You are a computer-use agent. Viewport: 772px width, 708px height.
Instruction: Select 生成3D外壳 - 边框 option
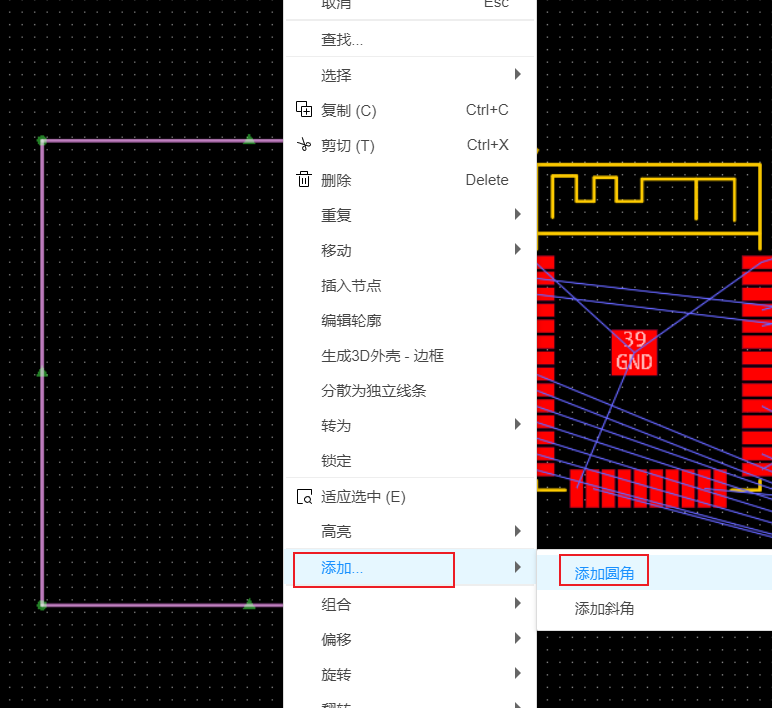point(410,355)
